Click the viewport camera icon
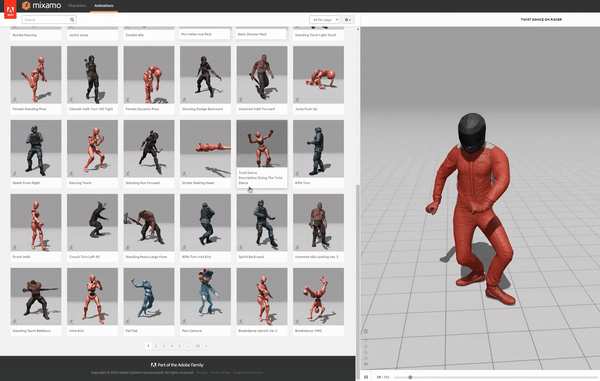600x381 pixels. click(x=366, y=364)
